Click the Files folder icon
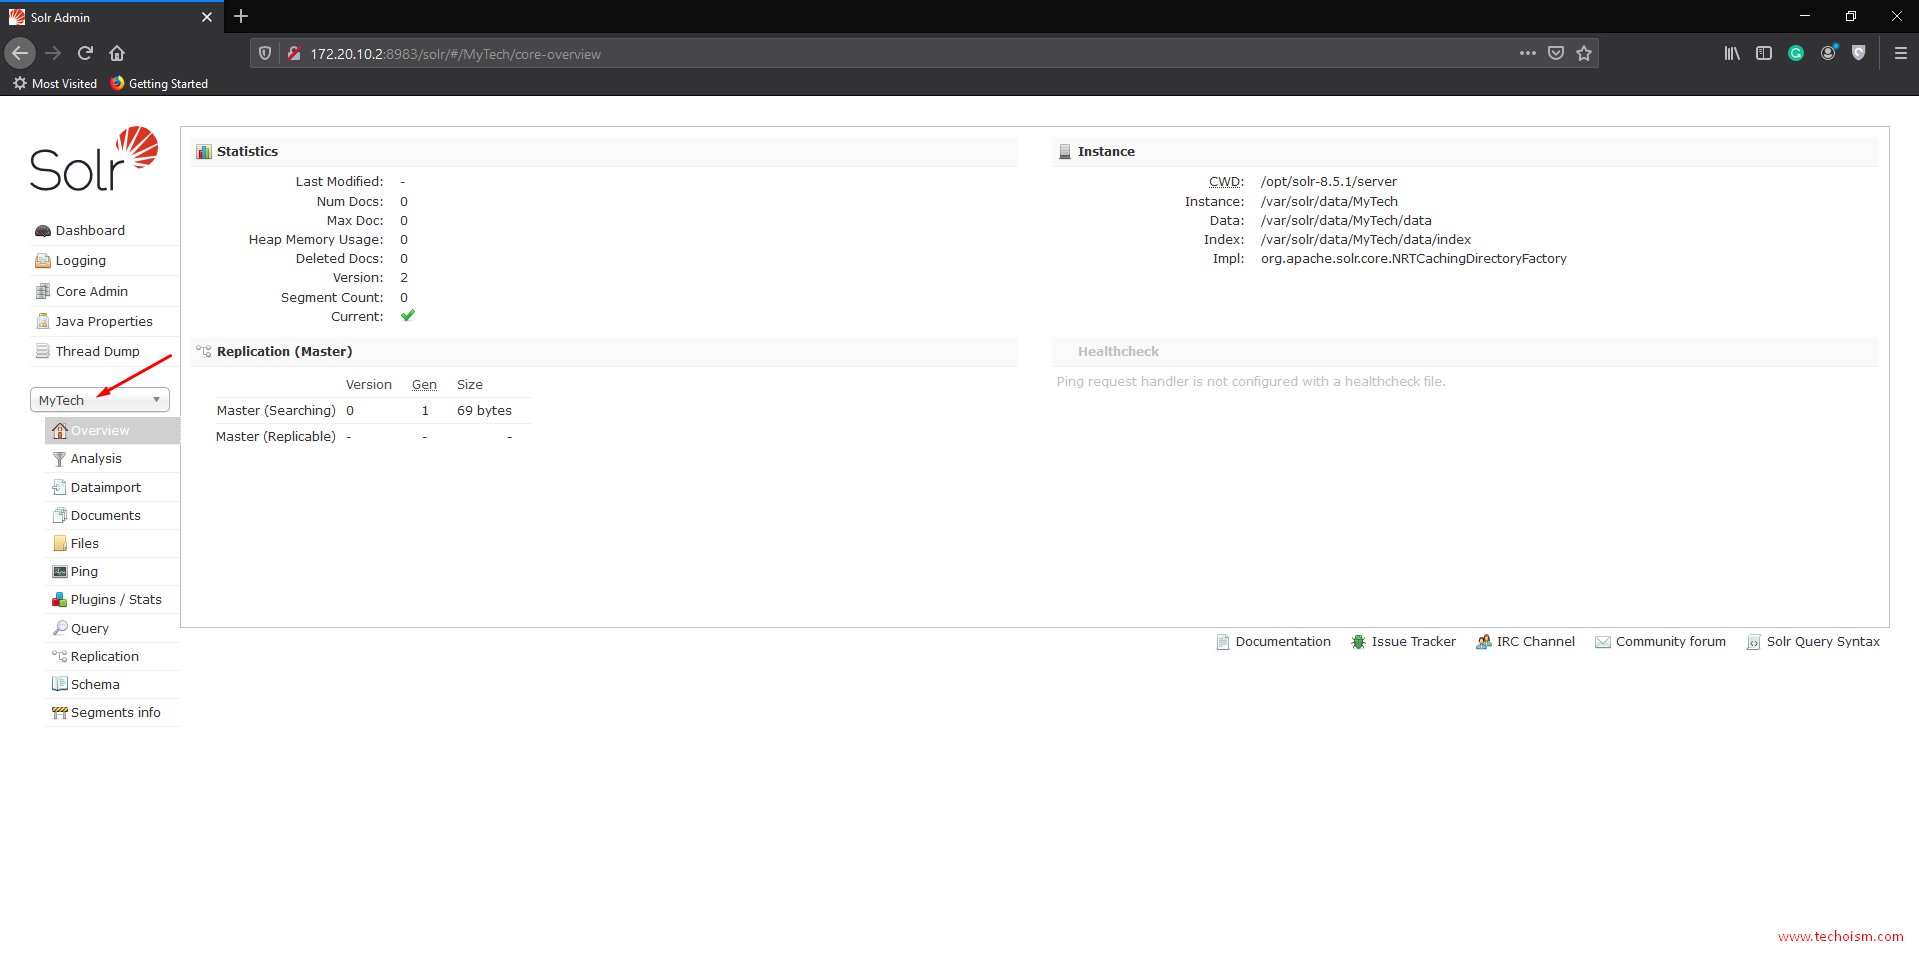The height and width of the screenshot is (953, 1919). click(x=60, y=543)
